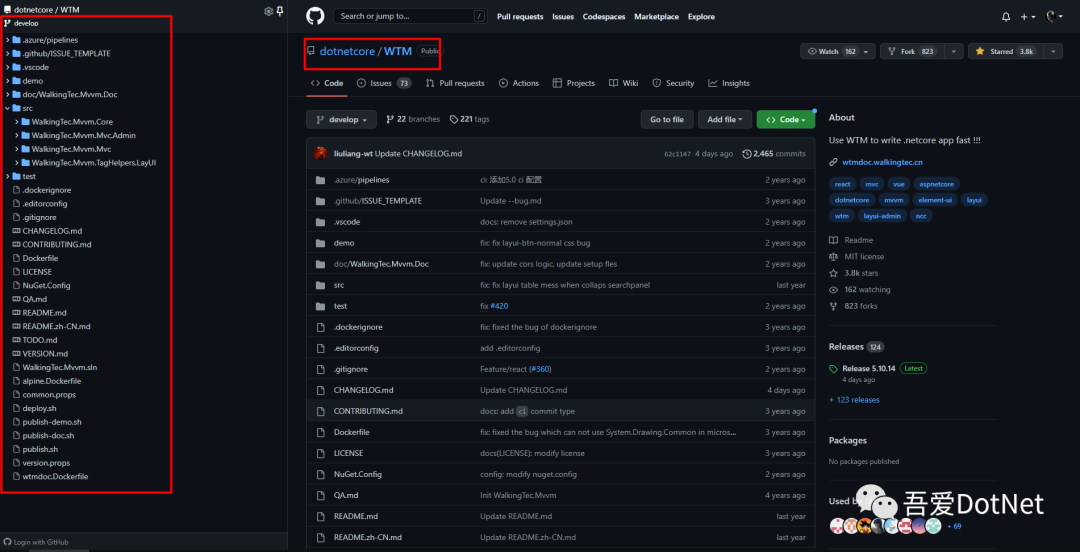Open the Dockerfile file icon in file list
Viewport: 1080px width, 552px height.
[320, 433]
